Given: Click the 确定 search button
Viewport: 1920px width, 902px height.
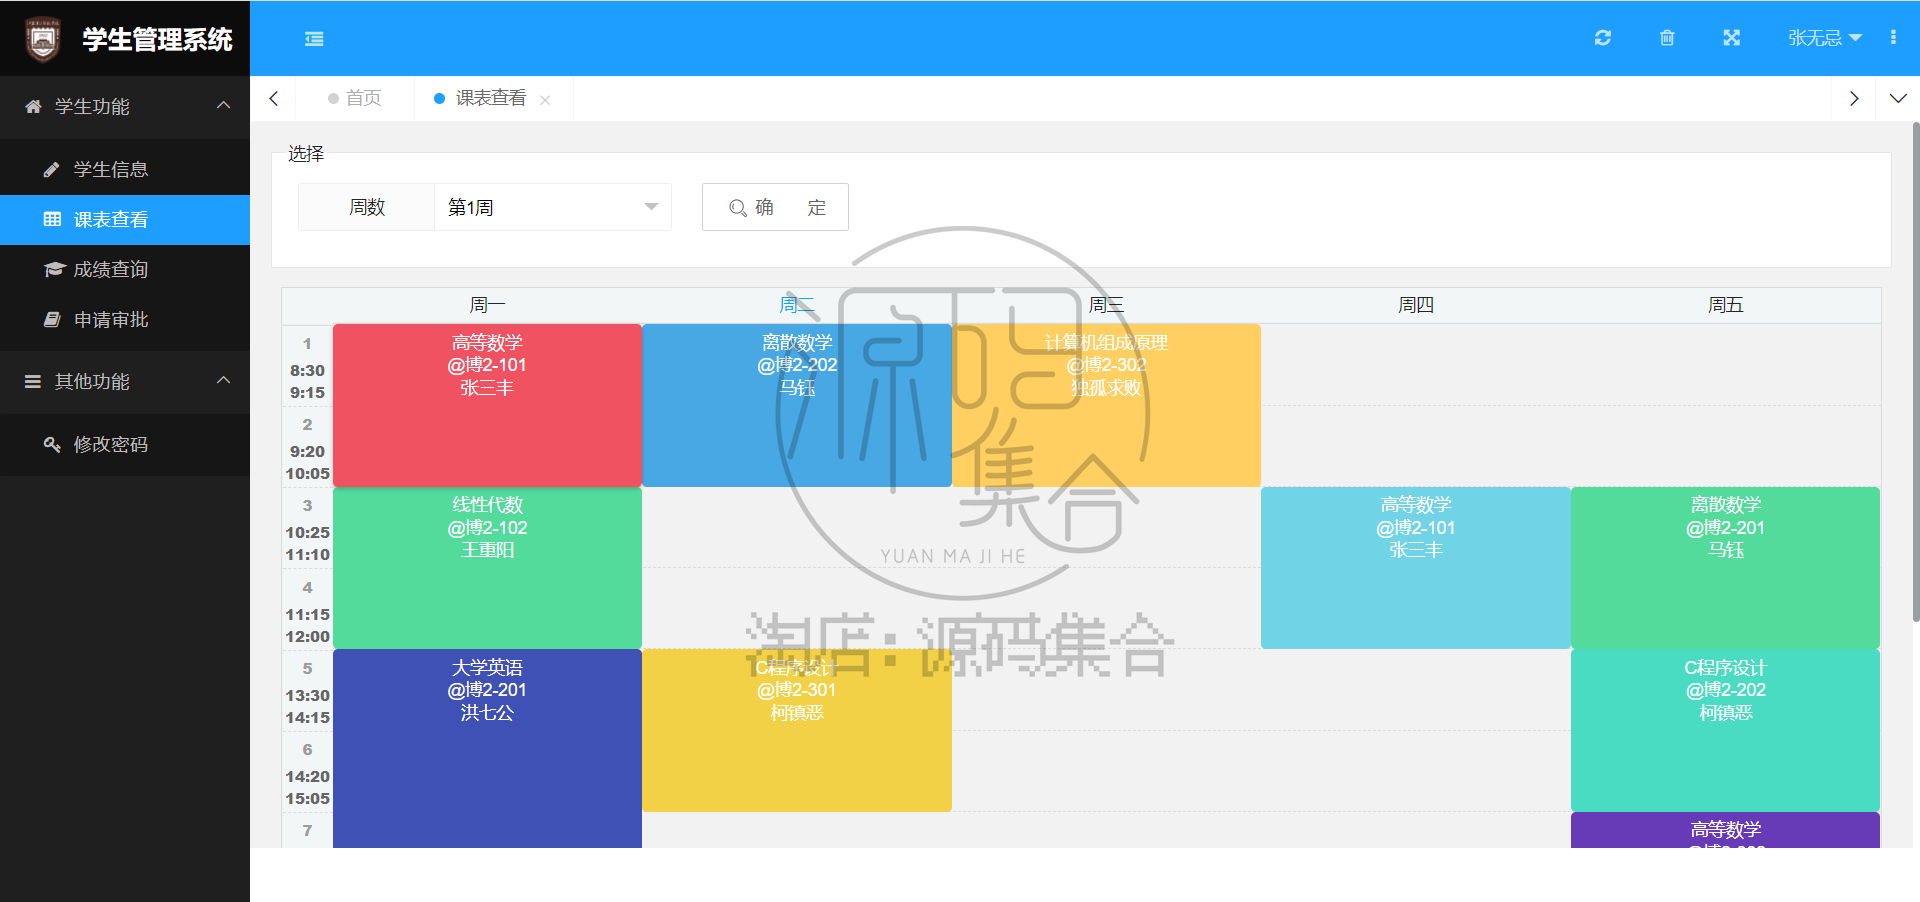Looking at the screenshot, I should click(775, 207).
